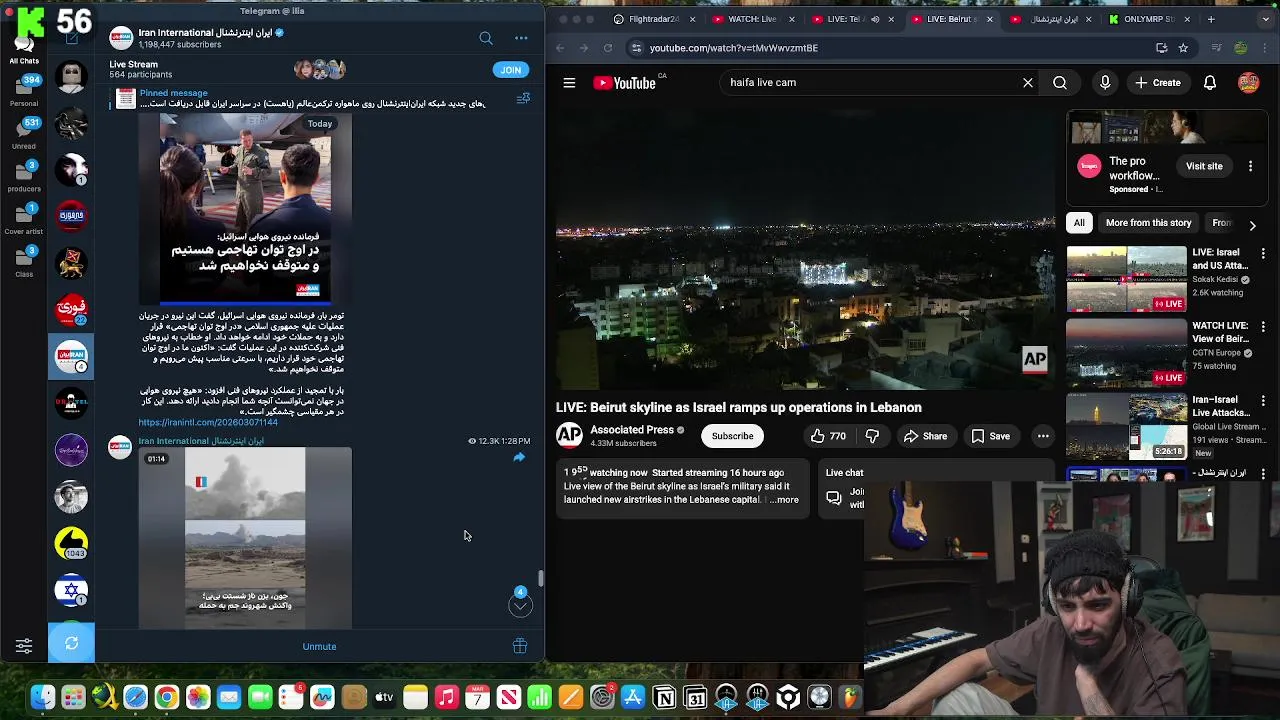Start YouTube voice search microphone

(x=1105, y=83)
